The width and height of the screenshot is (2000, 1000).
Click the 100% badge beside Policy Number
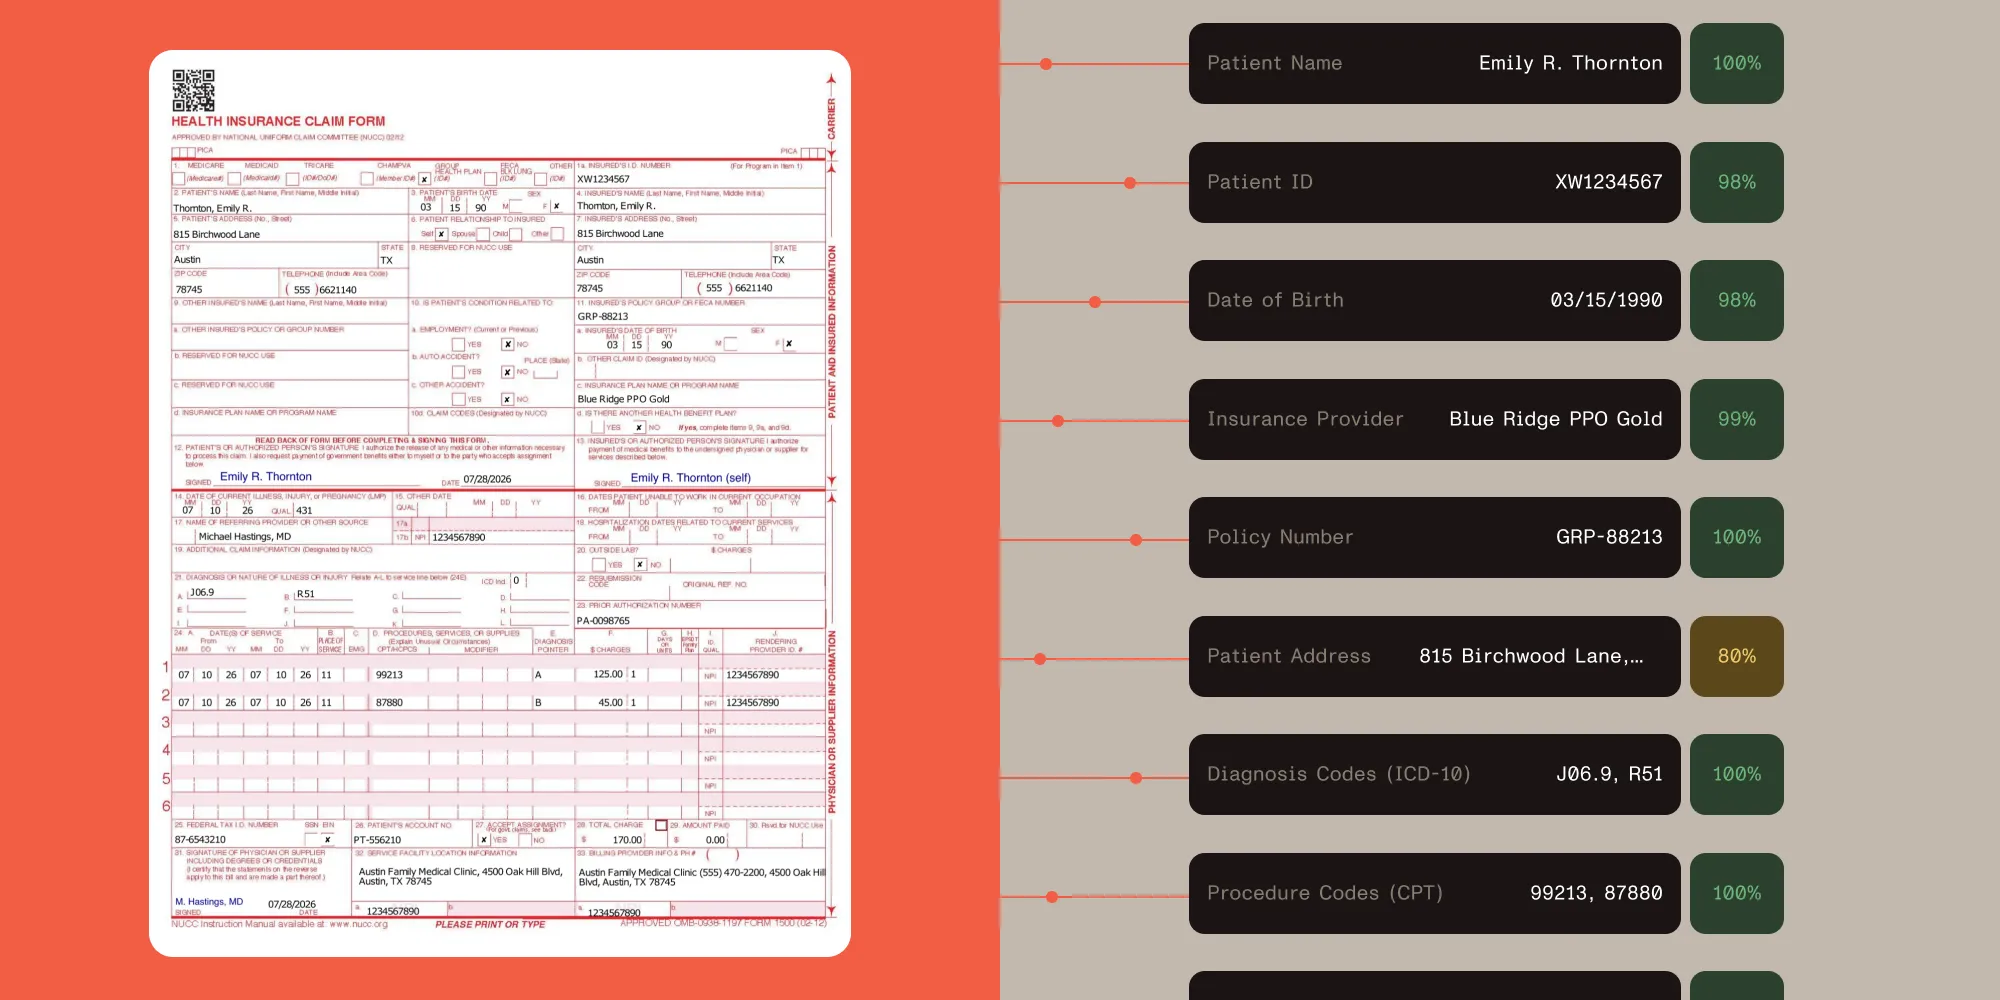pyautogui.click(x=1736, y=537)
